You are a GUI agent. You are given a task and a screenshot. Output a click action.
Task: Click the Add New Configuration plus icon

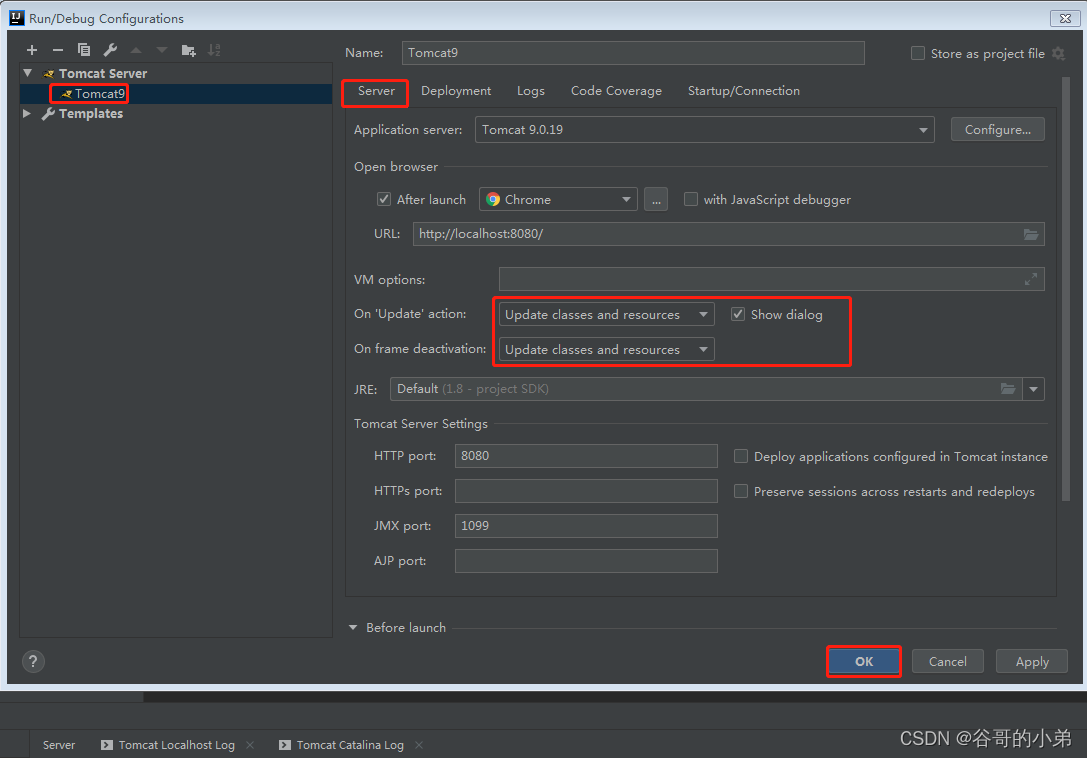(x=32, y=50)
